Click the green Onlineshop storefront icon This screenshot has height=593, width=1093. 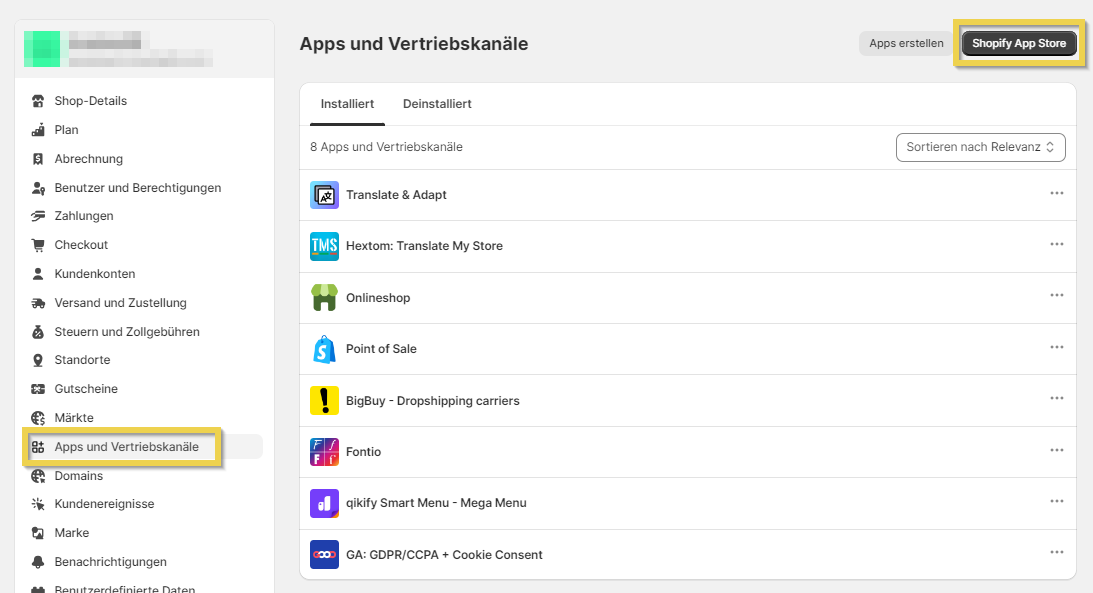coord(325,298)
